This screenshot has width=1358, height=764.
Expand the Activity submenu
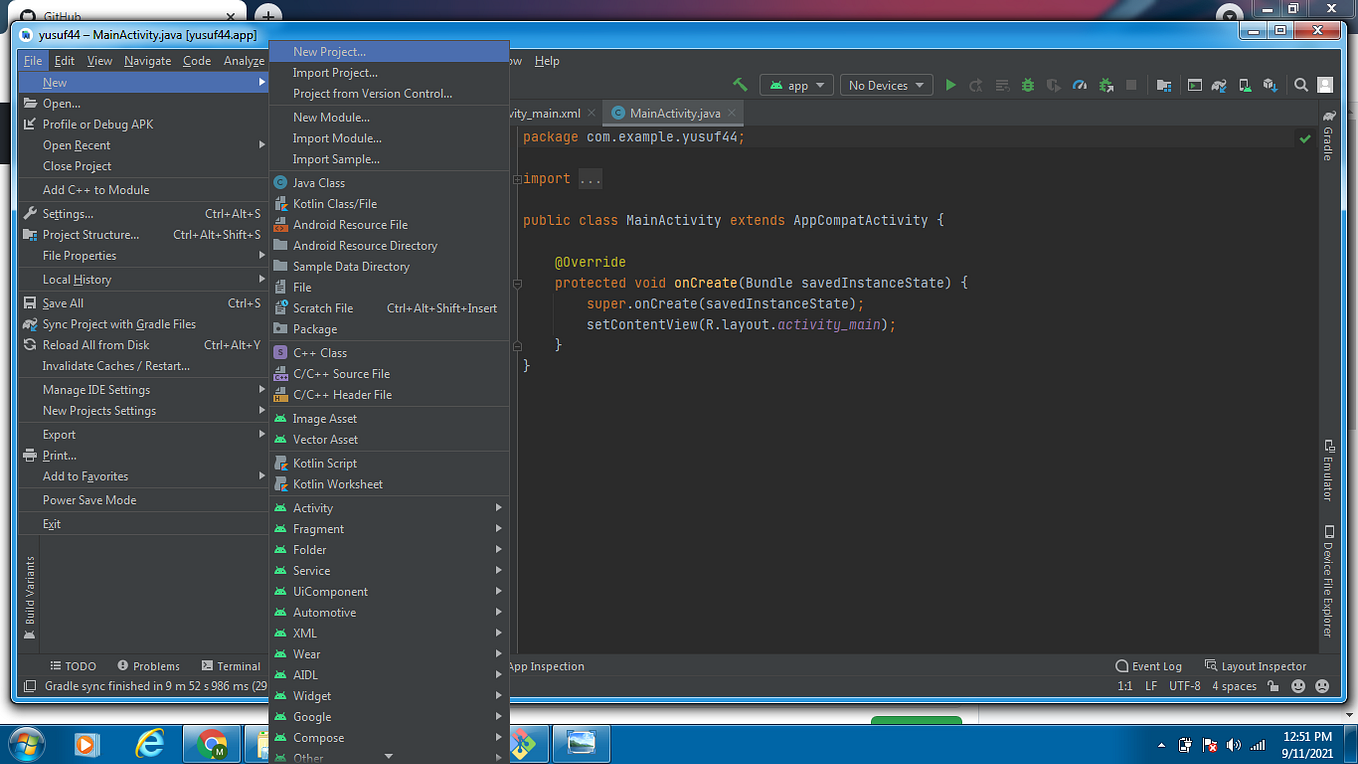pos(313,507)
